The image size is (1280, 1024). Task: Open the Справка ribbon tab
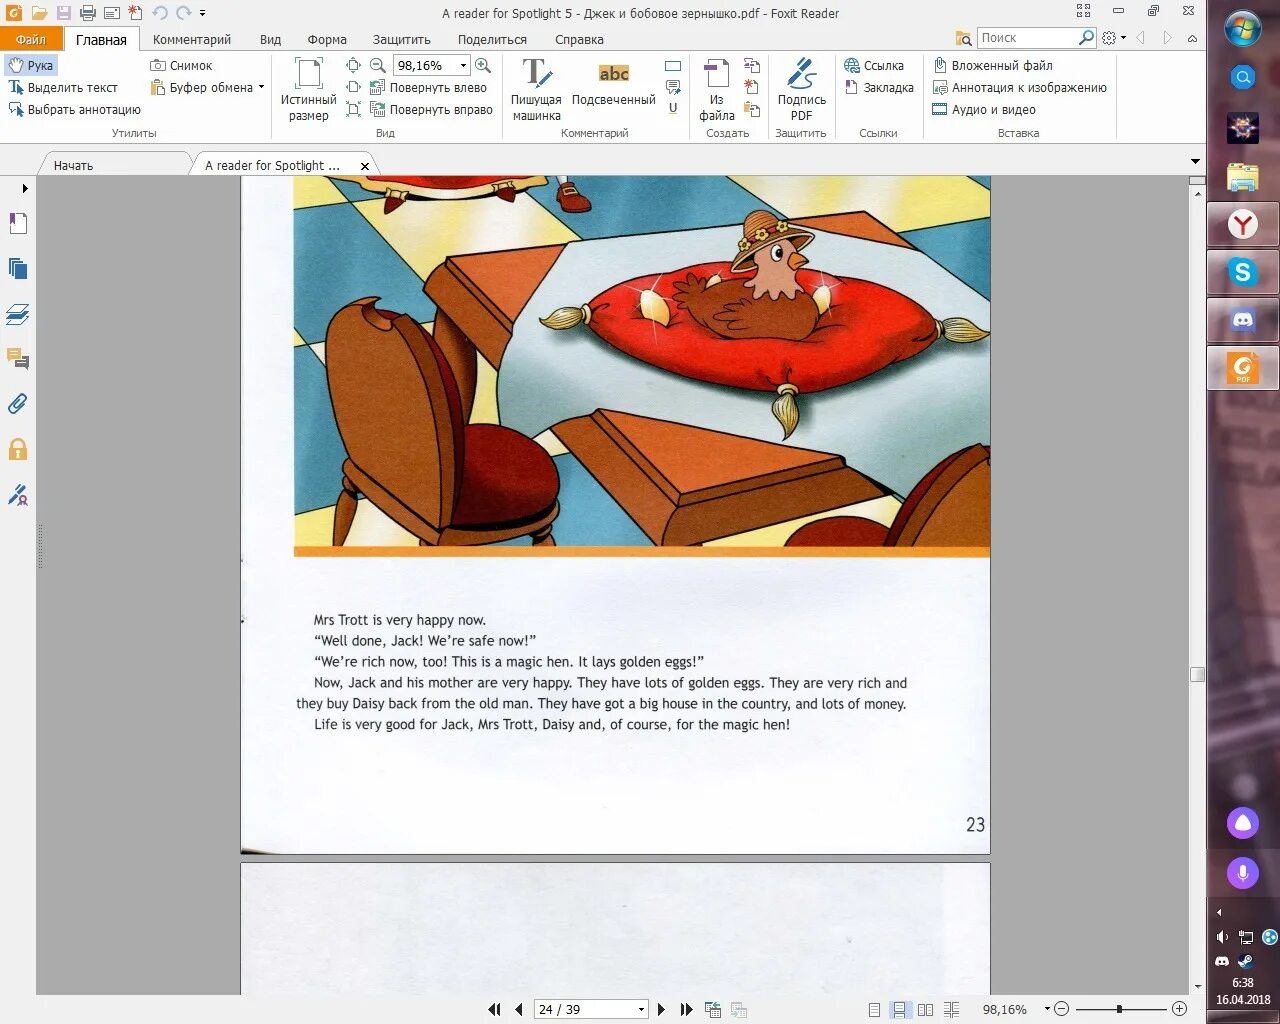tap(579, 39)
